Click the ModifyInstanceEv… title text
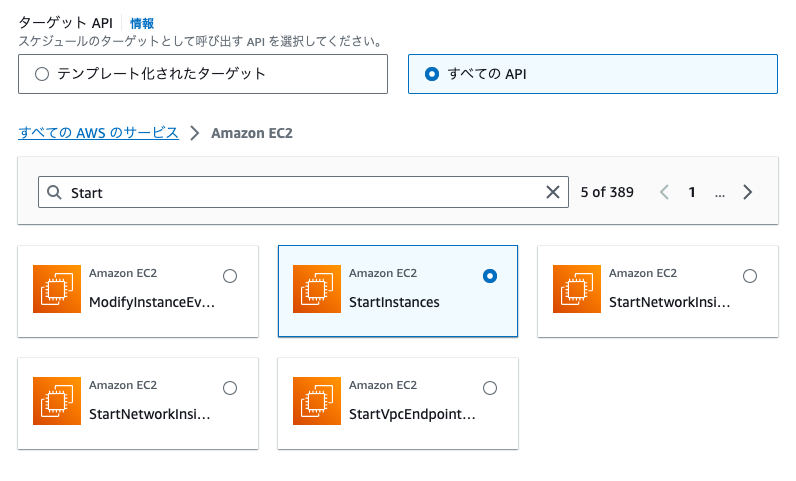The image size is (796, 481). tap(152, 302)
